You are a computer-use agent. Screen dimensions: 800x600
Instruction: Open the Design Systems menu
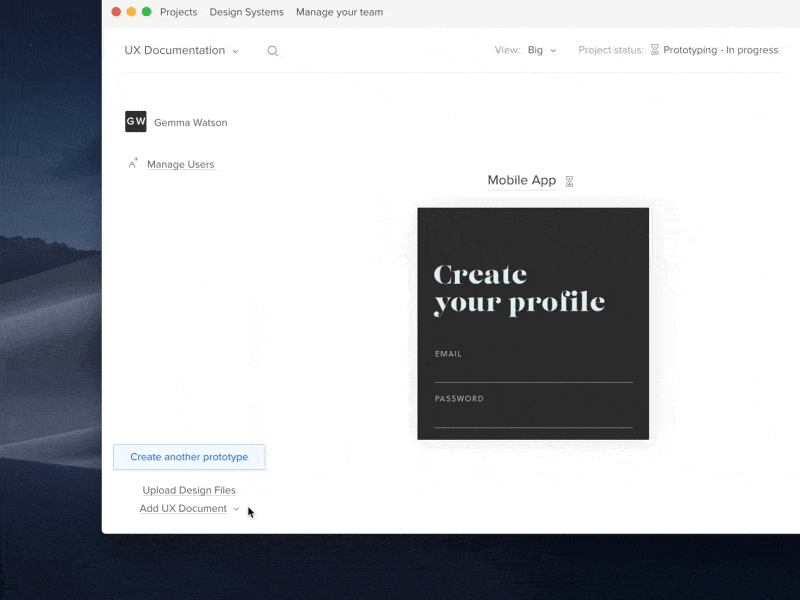point(246,12)
